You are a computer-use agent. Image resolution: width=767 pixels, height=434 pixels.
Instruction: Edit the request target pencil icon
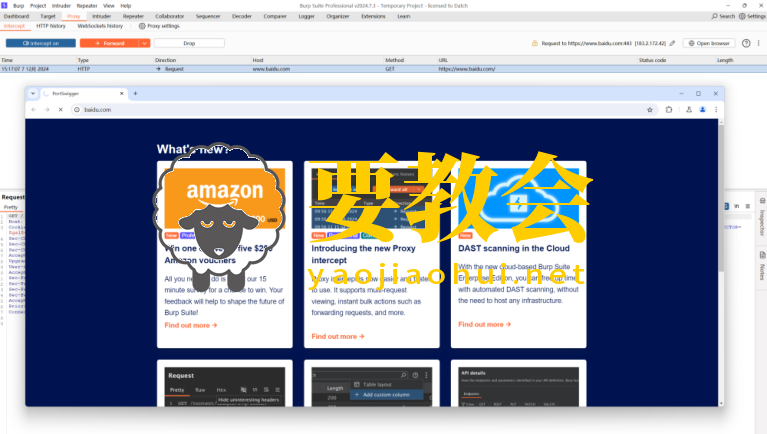(673, 43)
